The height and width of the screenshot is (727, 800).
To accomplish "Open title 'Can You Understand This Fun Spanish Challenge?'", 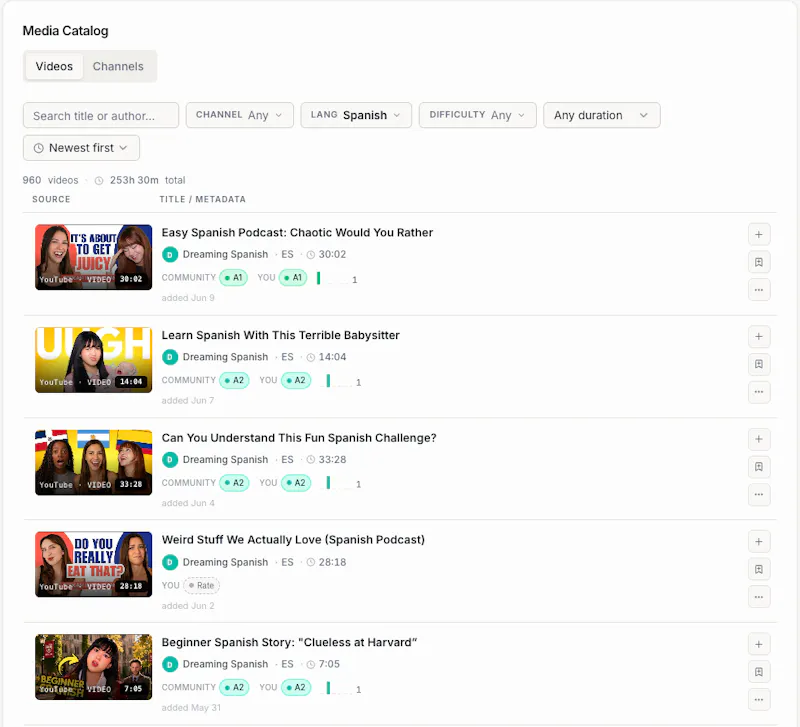I will [299, 438].
